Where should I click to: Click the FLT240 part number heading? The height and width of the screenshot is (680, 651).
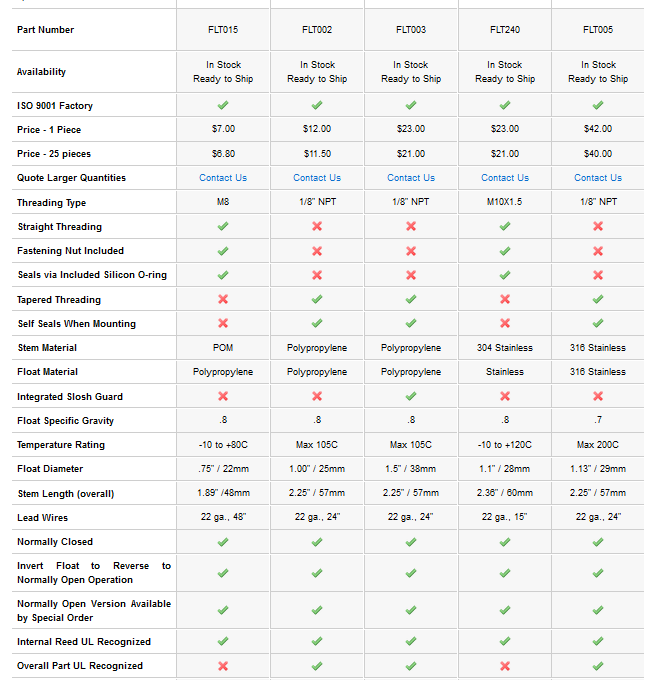click(x=505, y=30)
